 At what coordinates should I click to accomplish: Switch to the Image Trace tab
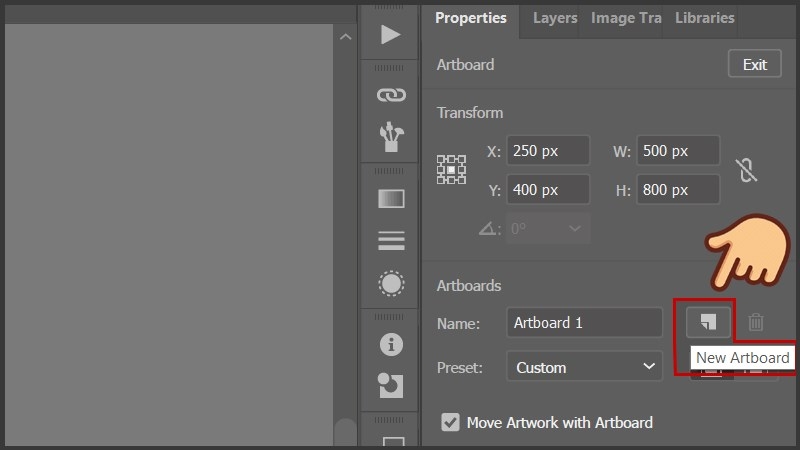tap(626, 18)
